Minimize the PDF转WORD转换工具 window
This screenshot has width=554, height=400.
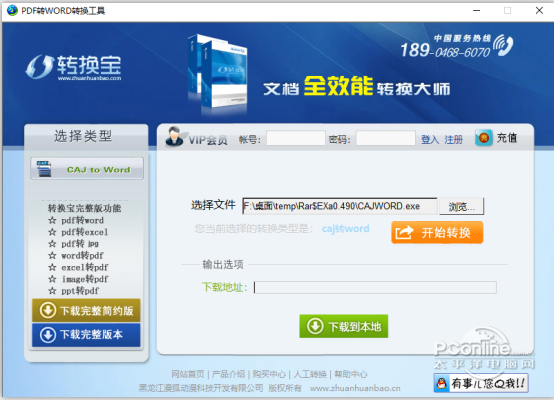click(x=476, y=11)
